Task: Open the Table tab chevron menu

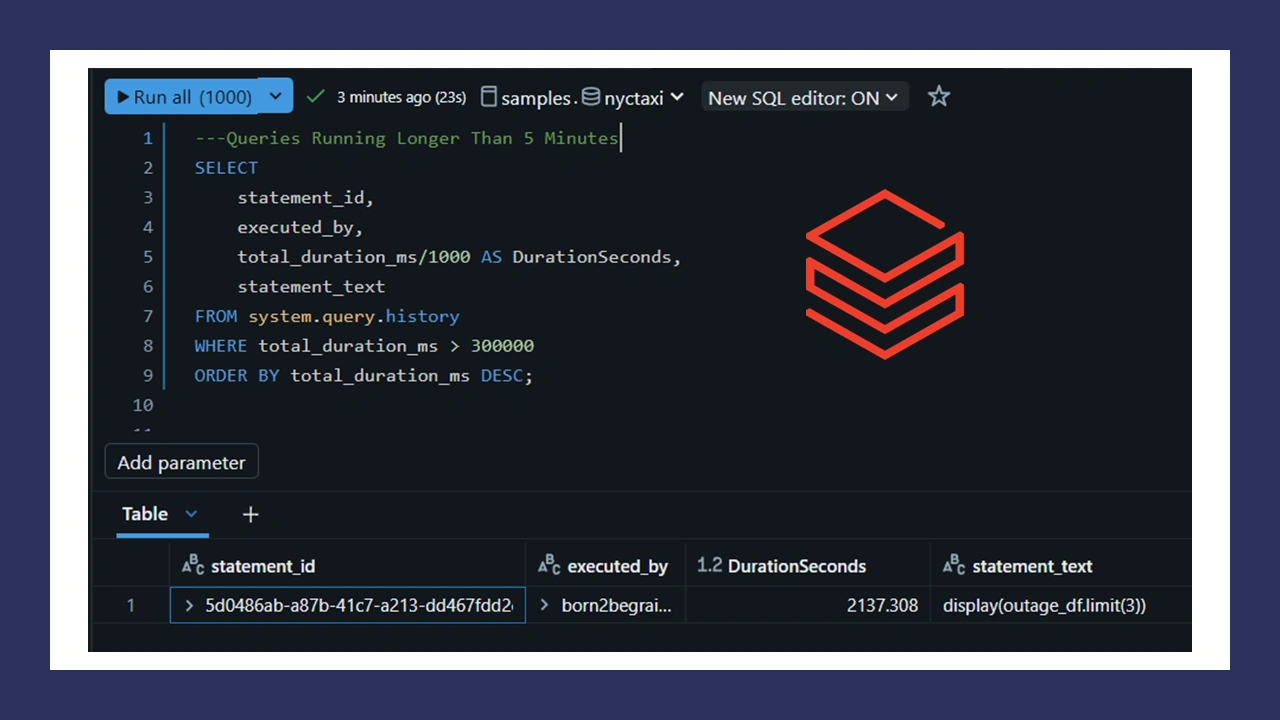Action: click(x=191, y=514)
